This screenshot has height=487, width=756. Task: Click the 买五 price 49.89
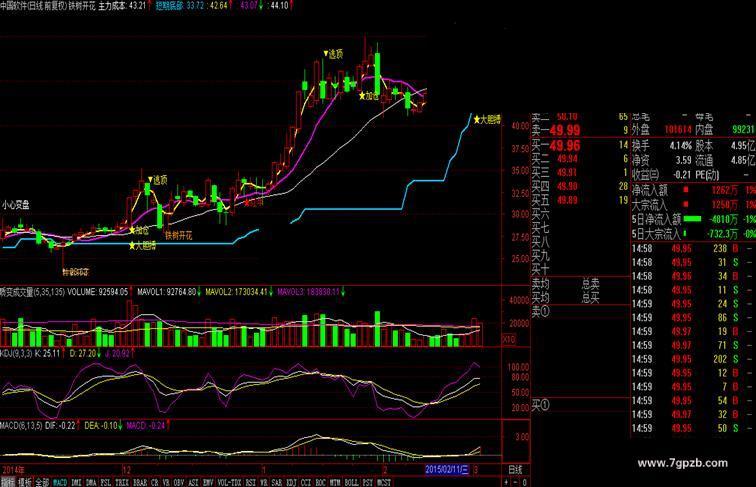click(567, 200)
